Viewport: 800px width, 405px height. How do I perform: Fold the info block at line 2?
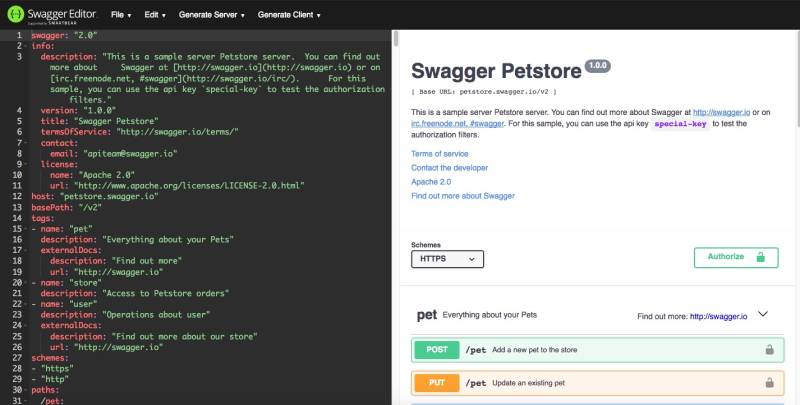27,45
